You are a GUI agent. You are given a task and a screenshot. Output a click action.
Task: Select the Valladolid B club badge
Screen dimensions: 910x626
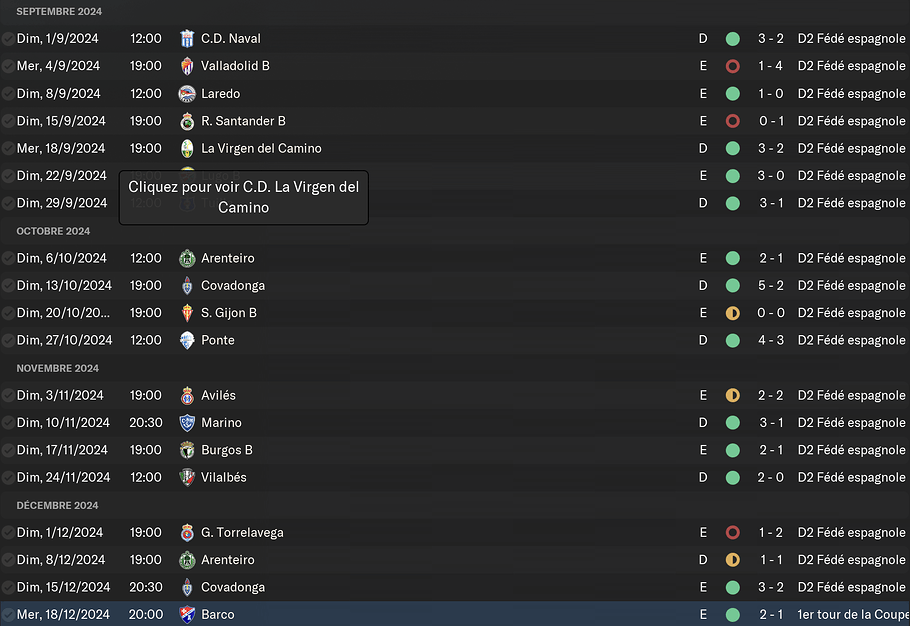(x=186, y=66)
